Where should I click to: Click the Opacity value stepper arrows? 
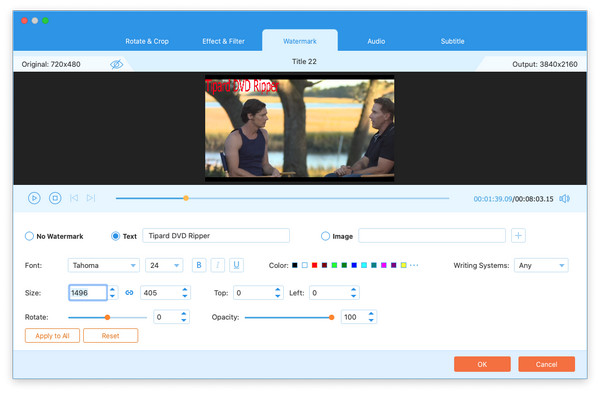coord(371,317)
